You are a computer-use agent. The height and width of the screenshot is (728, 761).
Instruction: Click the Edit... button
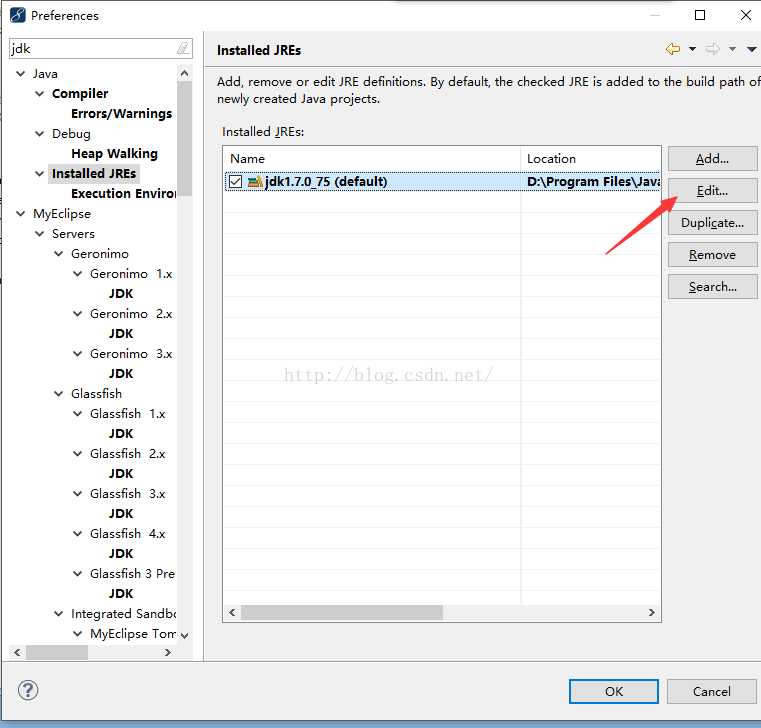712,191
